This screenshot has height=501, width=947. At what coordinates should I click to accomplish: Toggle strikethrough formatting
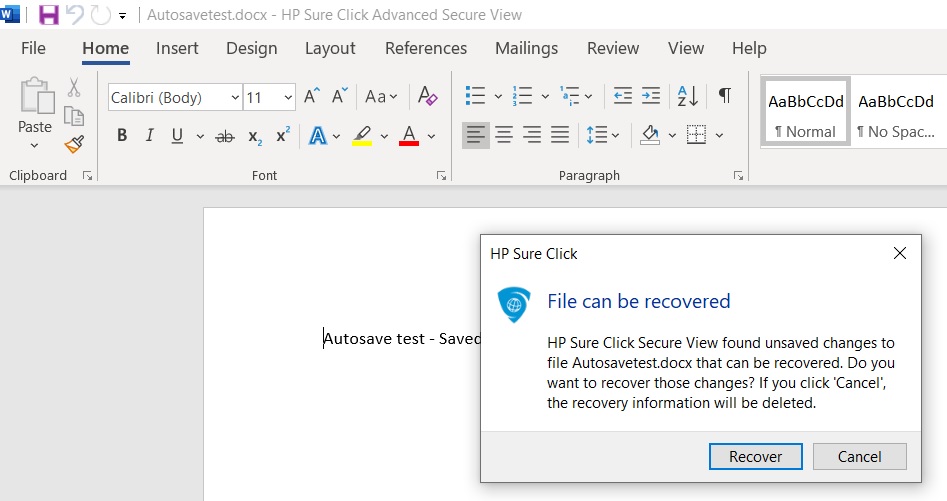(225, 136)
